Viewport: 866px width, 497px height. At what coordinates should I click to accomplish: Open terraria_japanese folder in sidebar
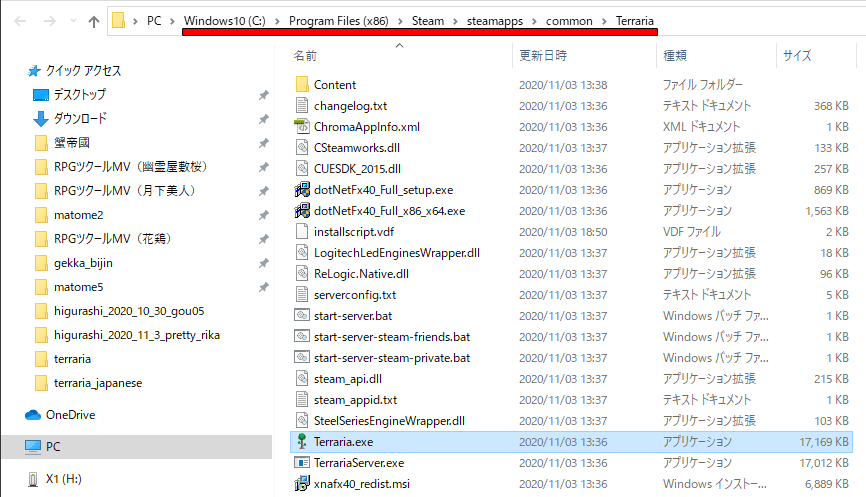(x=98, y=383)
